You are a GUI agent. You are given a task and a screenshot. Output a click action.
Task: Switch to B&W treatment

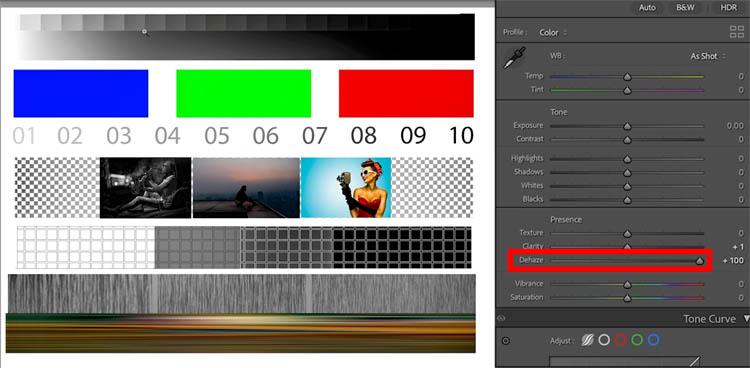point(685,8)
